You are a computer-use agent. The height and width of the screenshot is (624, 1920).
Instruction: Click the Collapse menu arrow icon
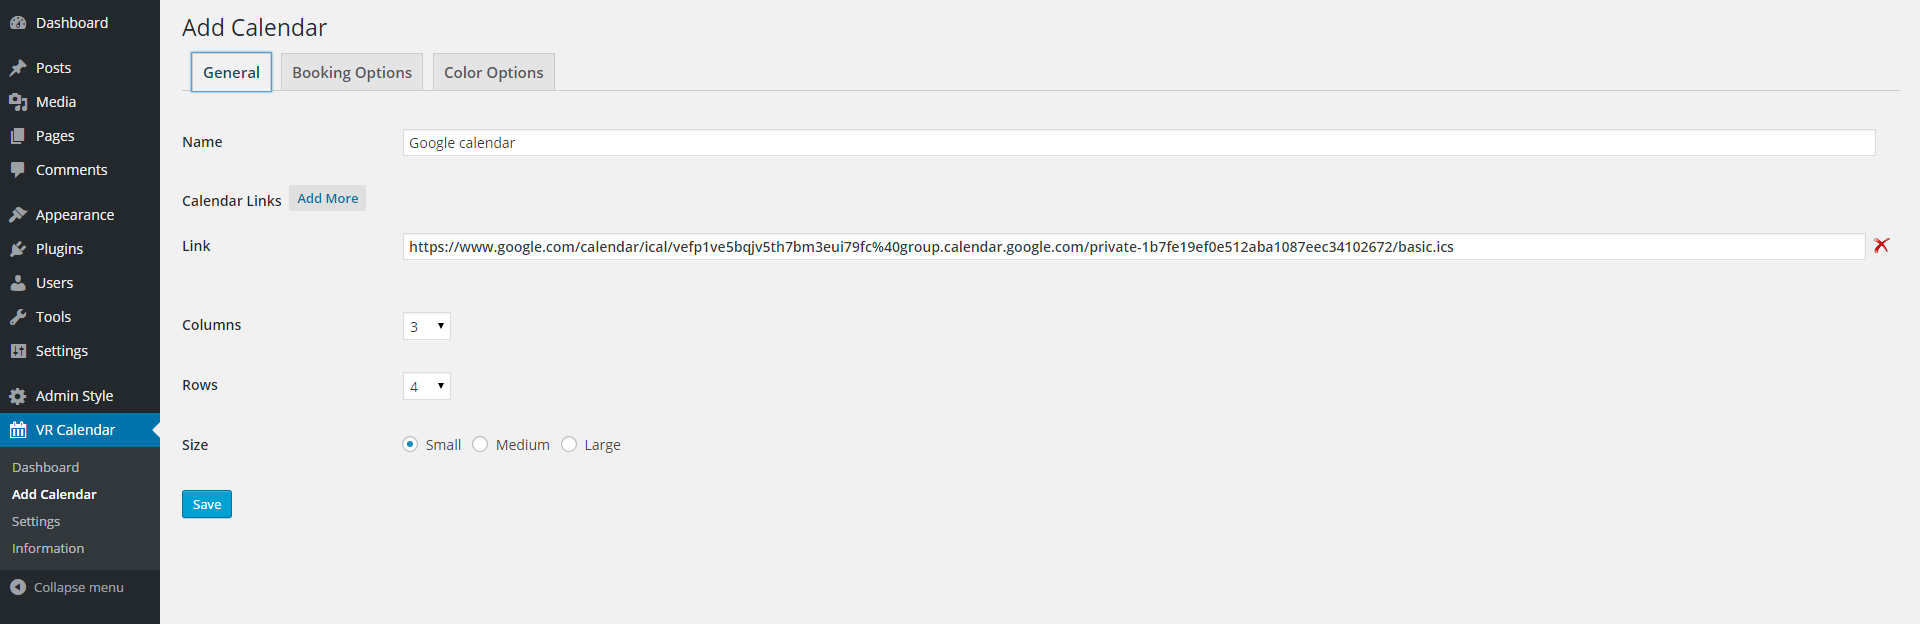click(18, 587)
